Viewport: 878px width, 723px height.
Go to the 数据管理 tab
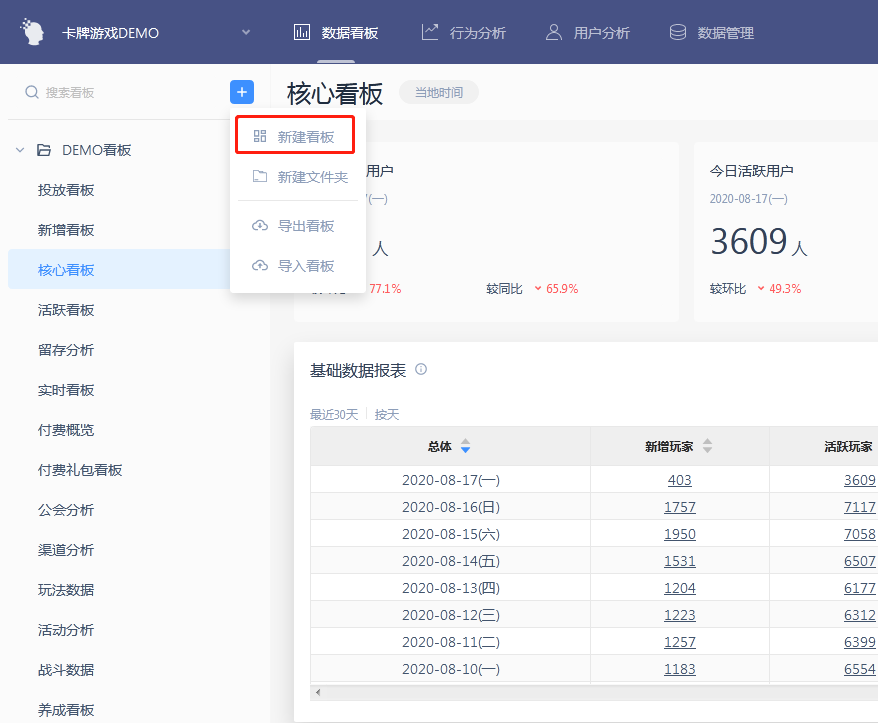711,33
